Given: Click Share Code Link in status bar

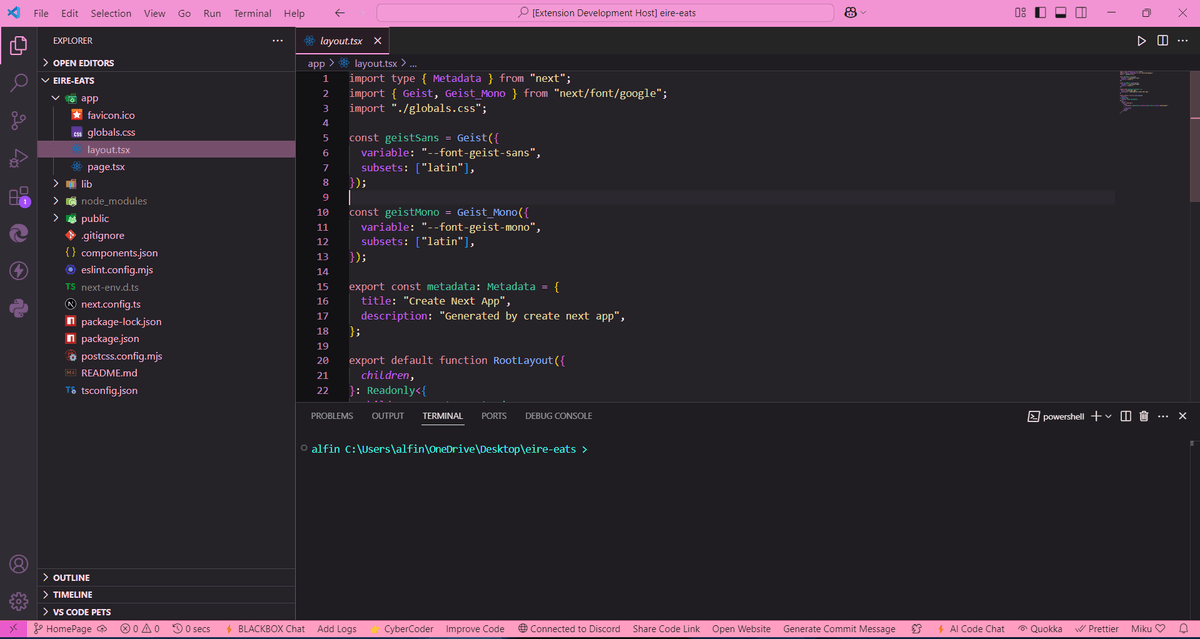Looking at the screenshot, I should 666,629.
